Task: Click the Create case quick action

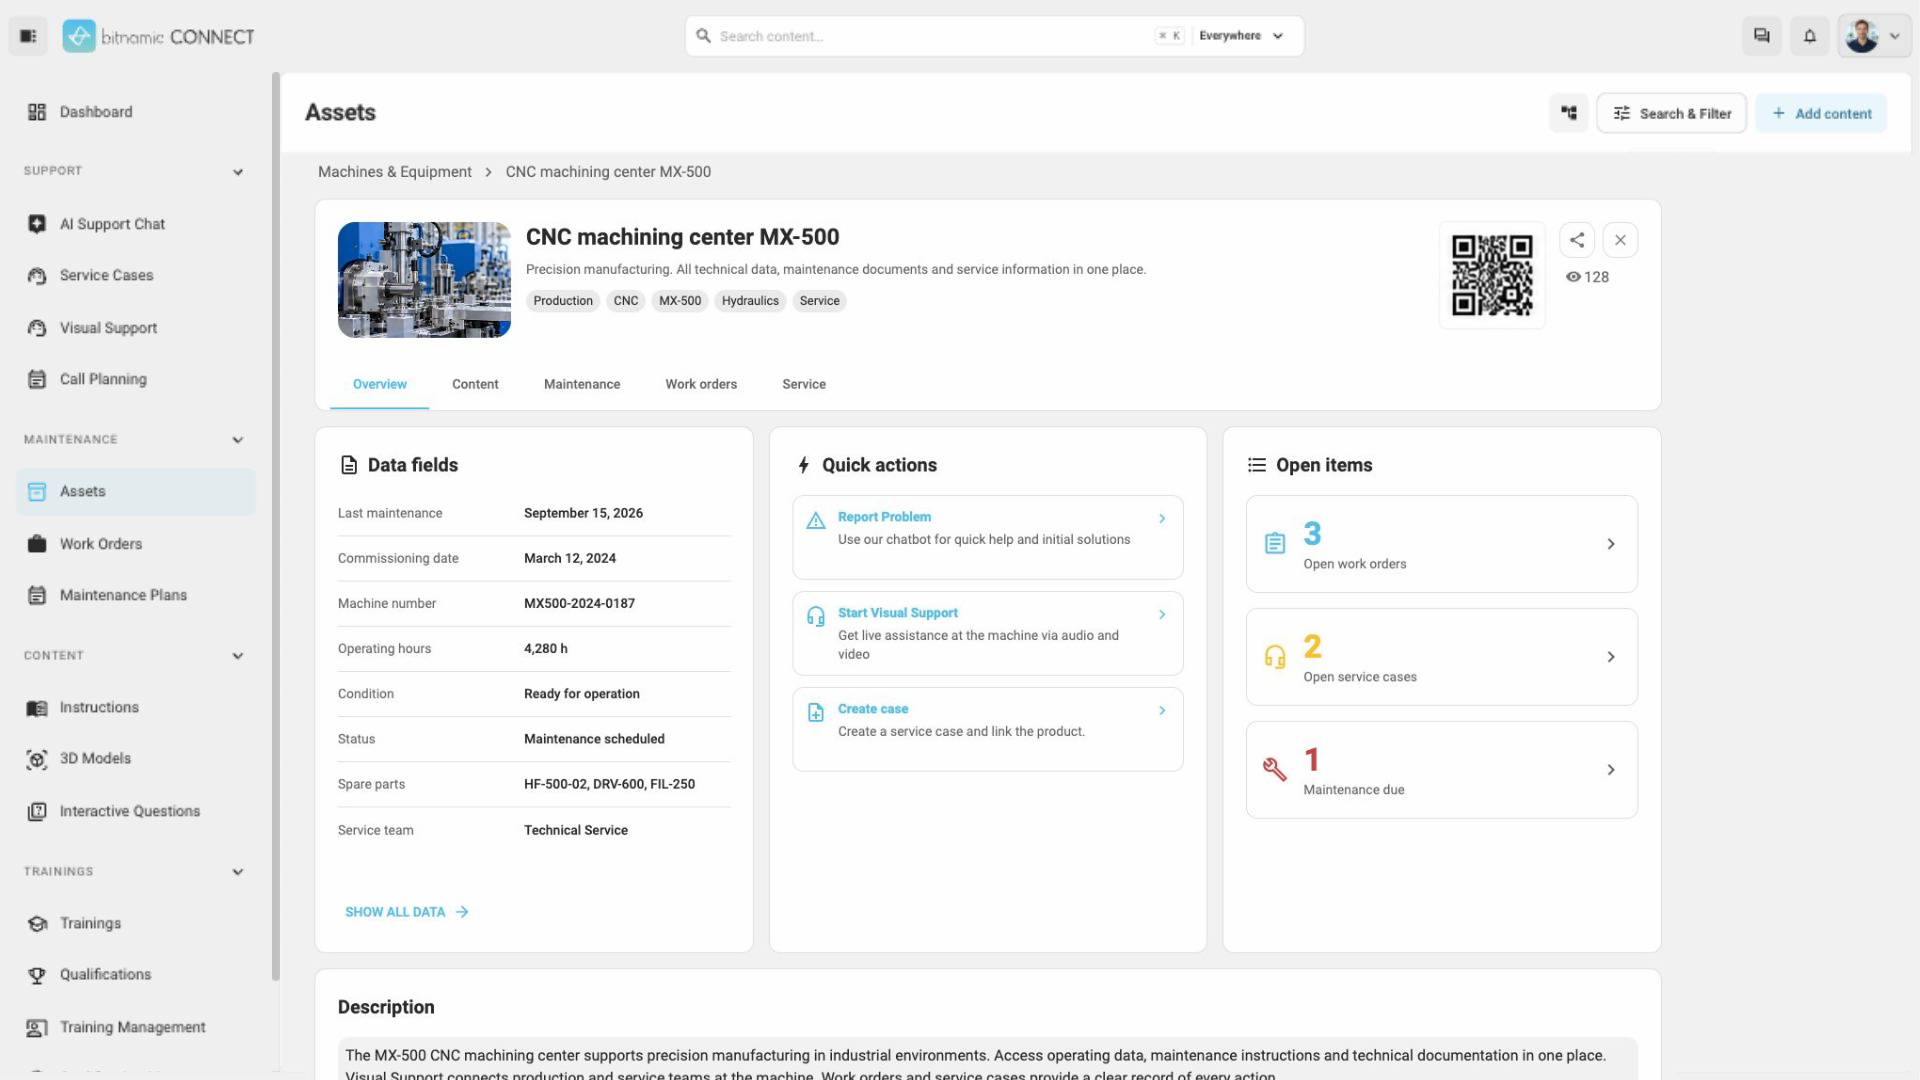Action: coord(988,729)
